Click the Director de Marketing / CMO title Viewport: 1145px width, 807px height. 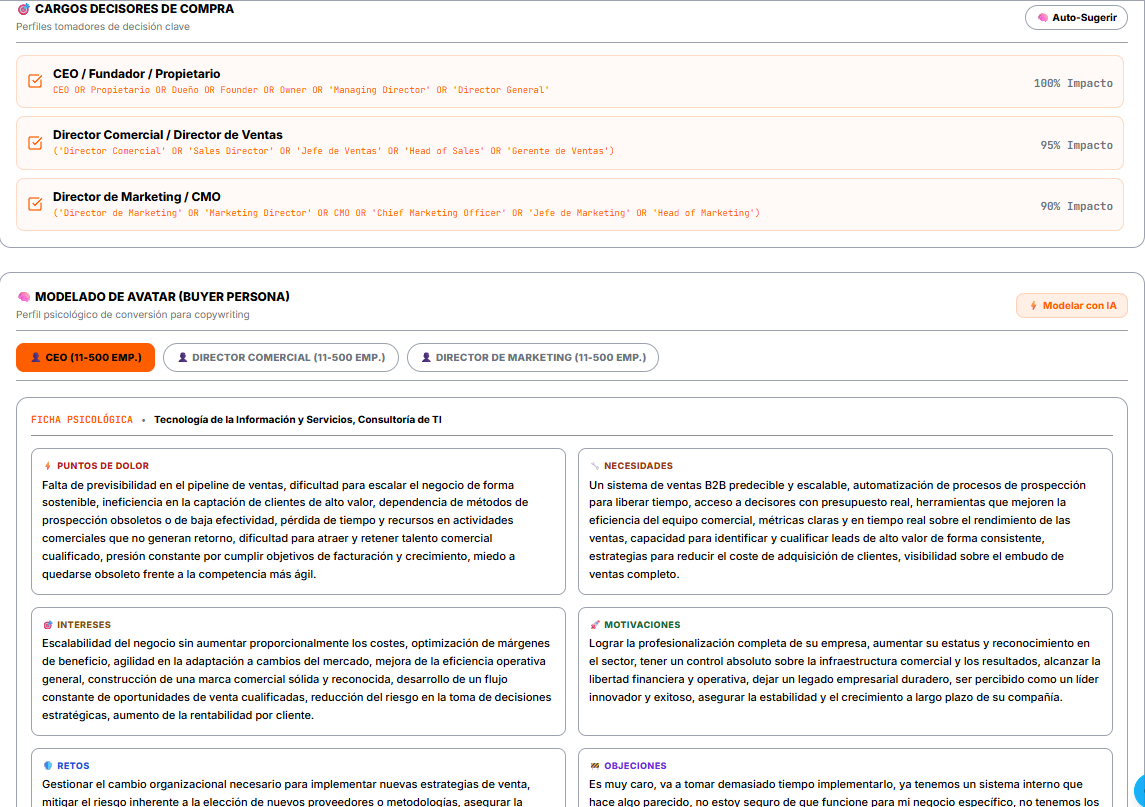[x=137, y=197]
